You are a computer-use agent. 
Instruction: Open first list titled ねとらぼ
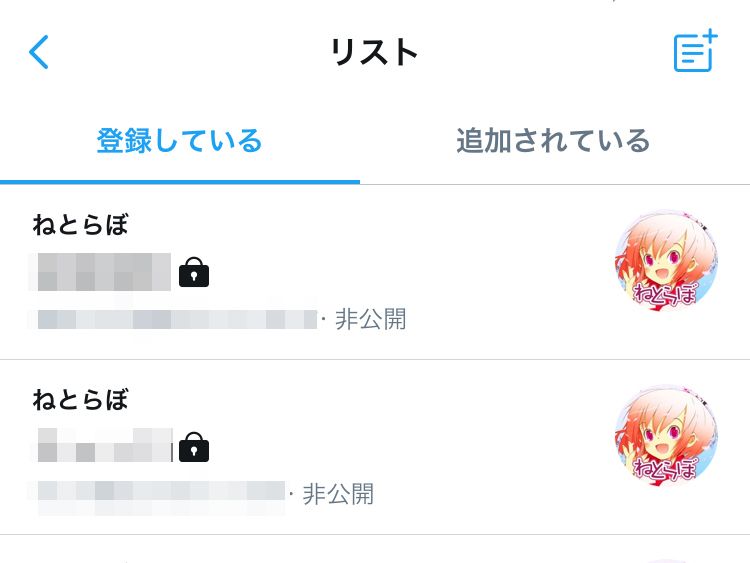81,225
